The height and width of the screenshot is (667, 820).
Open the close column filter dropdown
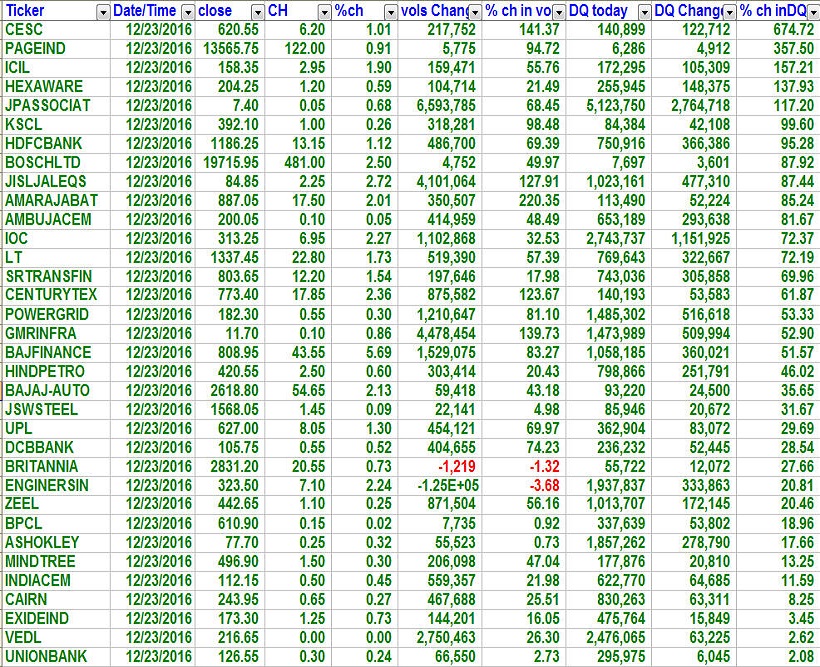tap(257, 12)
